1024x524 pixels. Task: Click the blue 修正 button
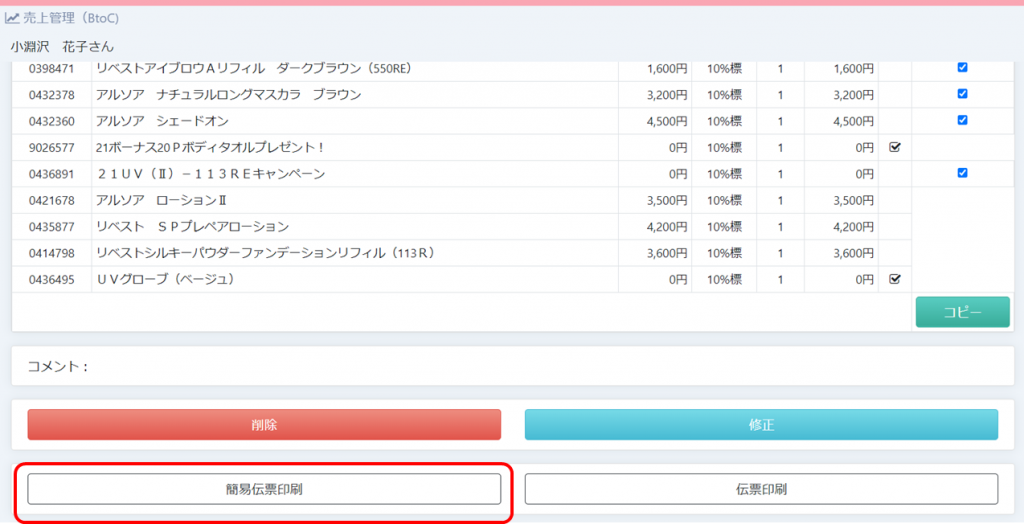761,424
